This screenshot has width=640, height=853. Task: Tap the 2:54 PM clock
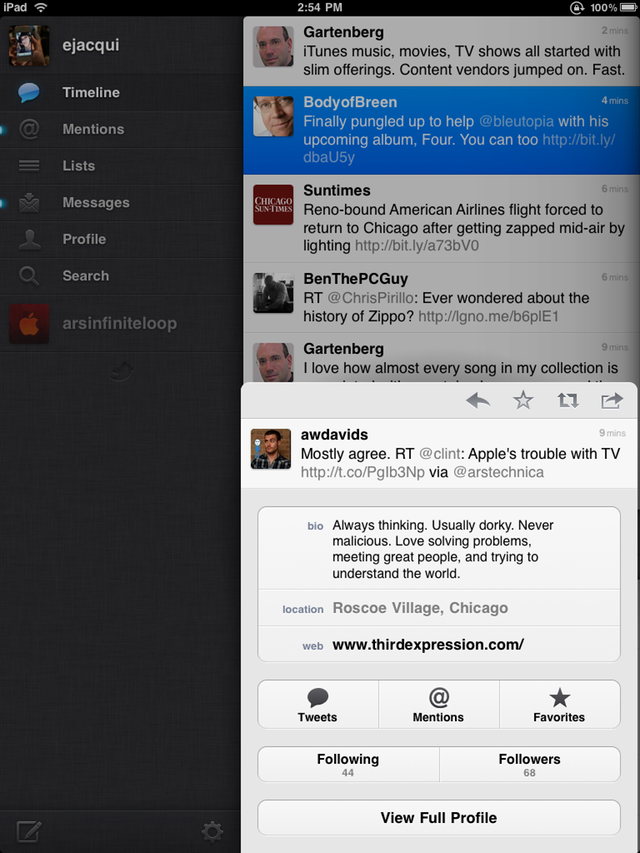pos(320,8)
